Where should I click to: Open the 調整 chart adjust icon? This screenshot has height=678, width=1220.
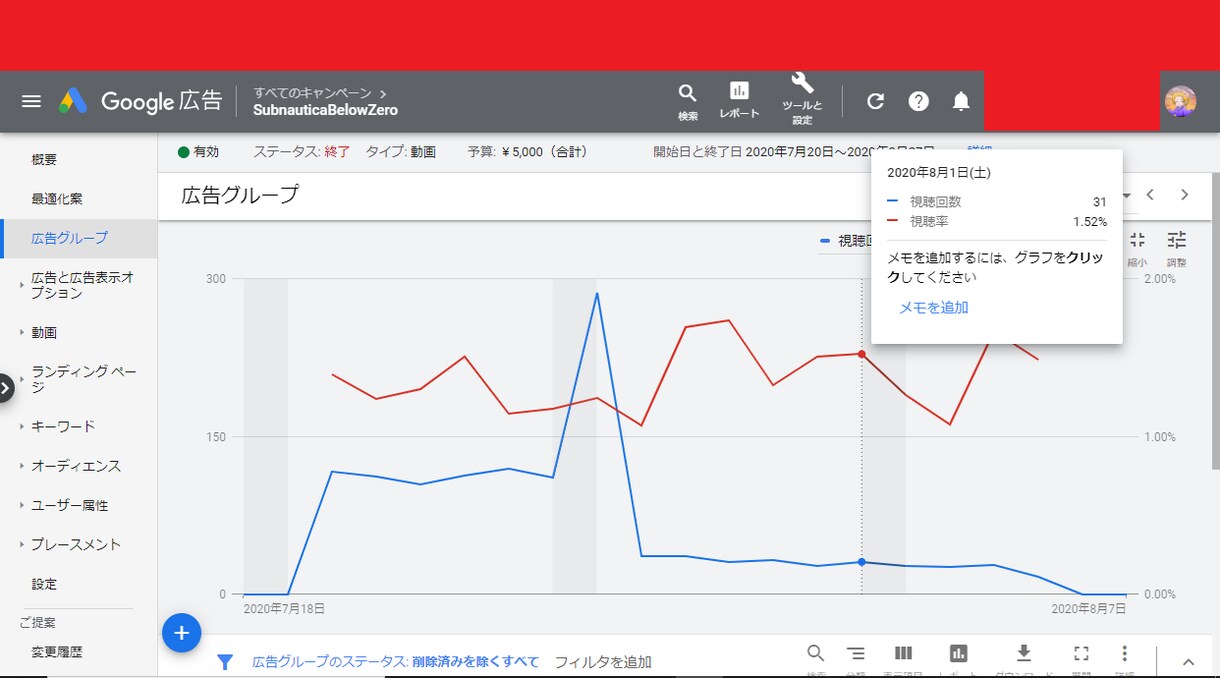(x=1177, y=247)
